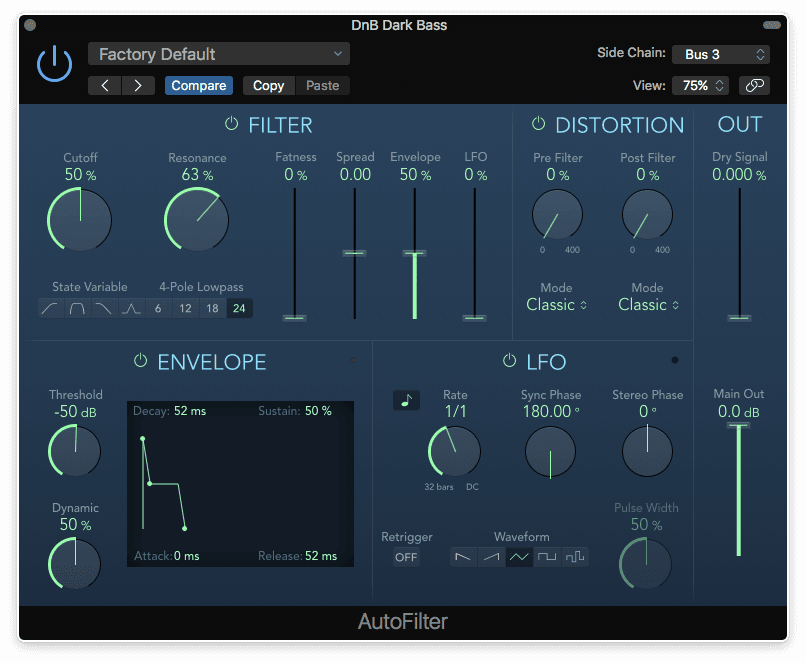806x663 pixels.
Task: Load the next preset with right arrow
Action: coord(138,85)
